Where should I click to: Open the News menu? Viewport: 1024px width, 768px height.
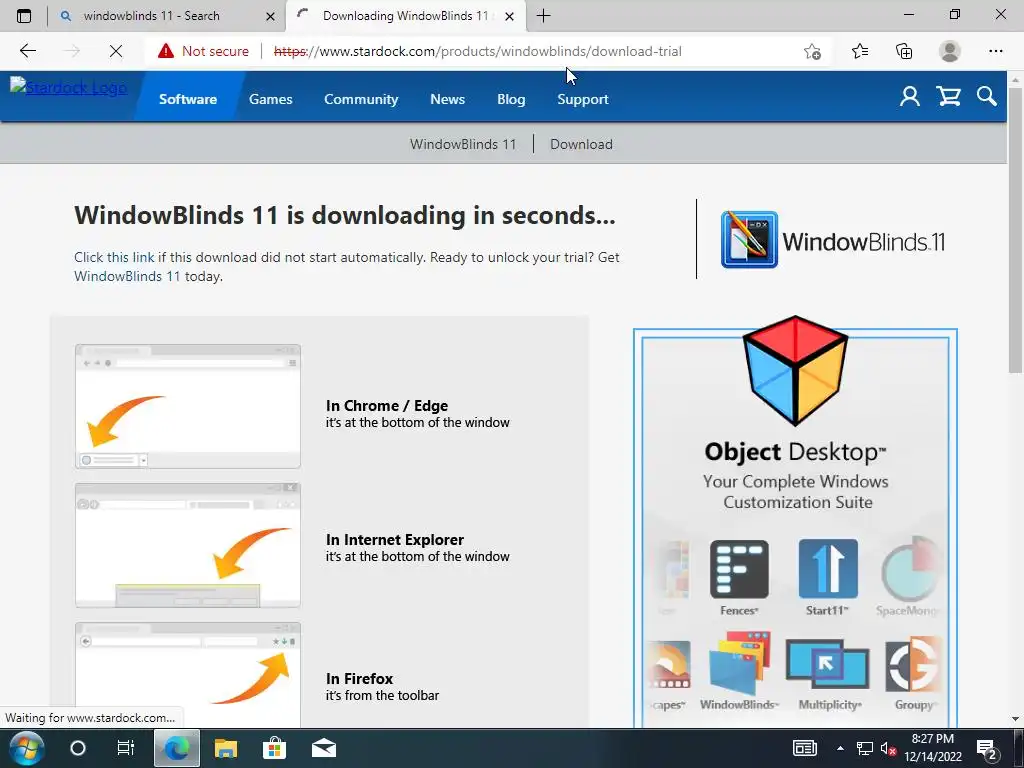point(447,99)
